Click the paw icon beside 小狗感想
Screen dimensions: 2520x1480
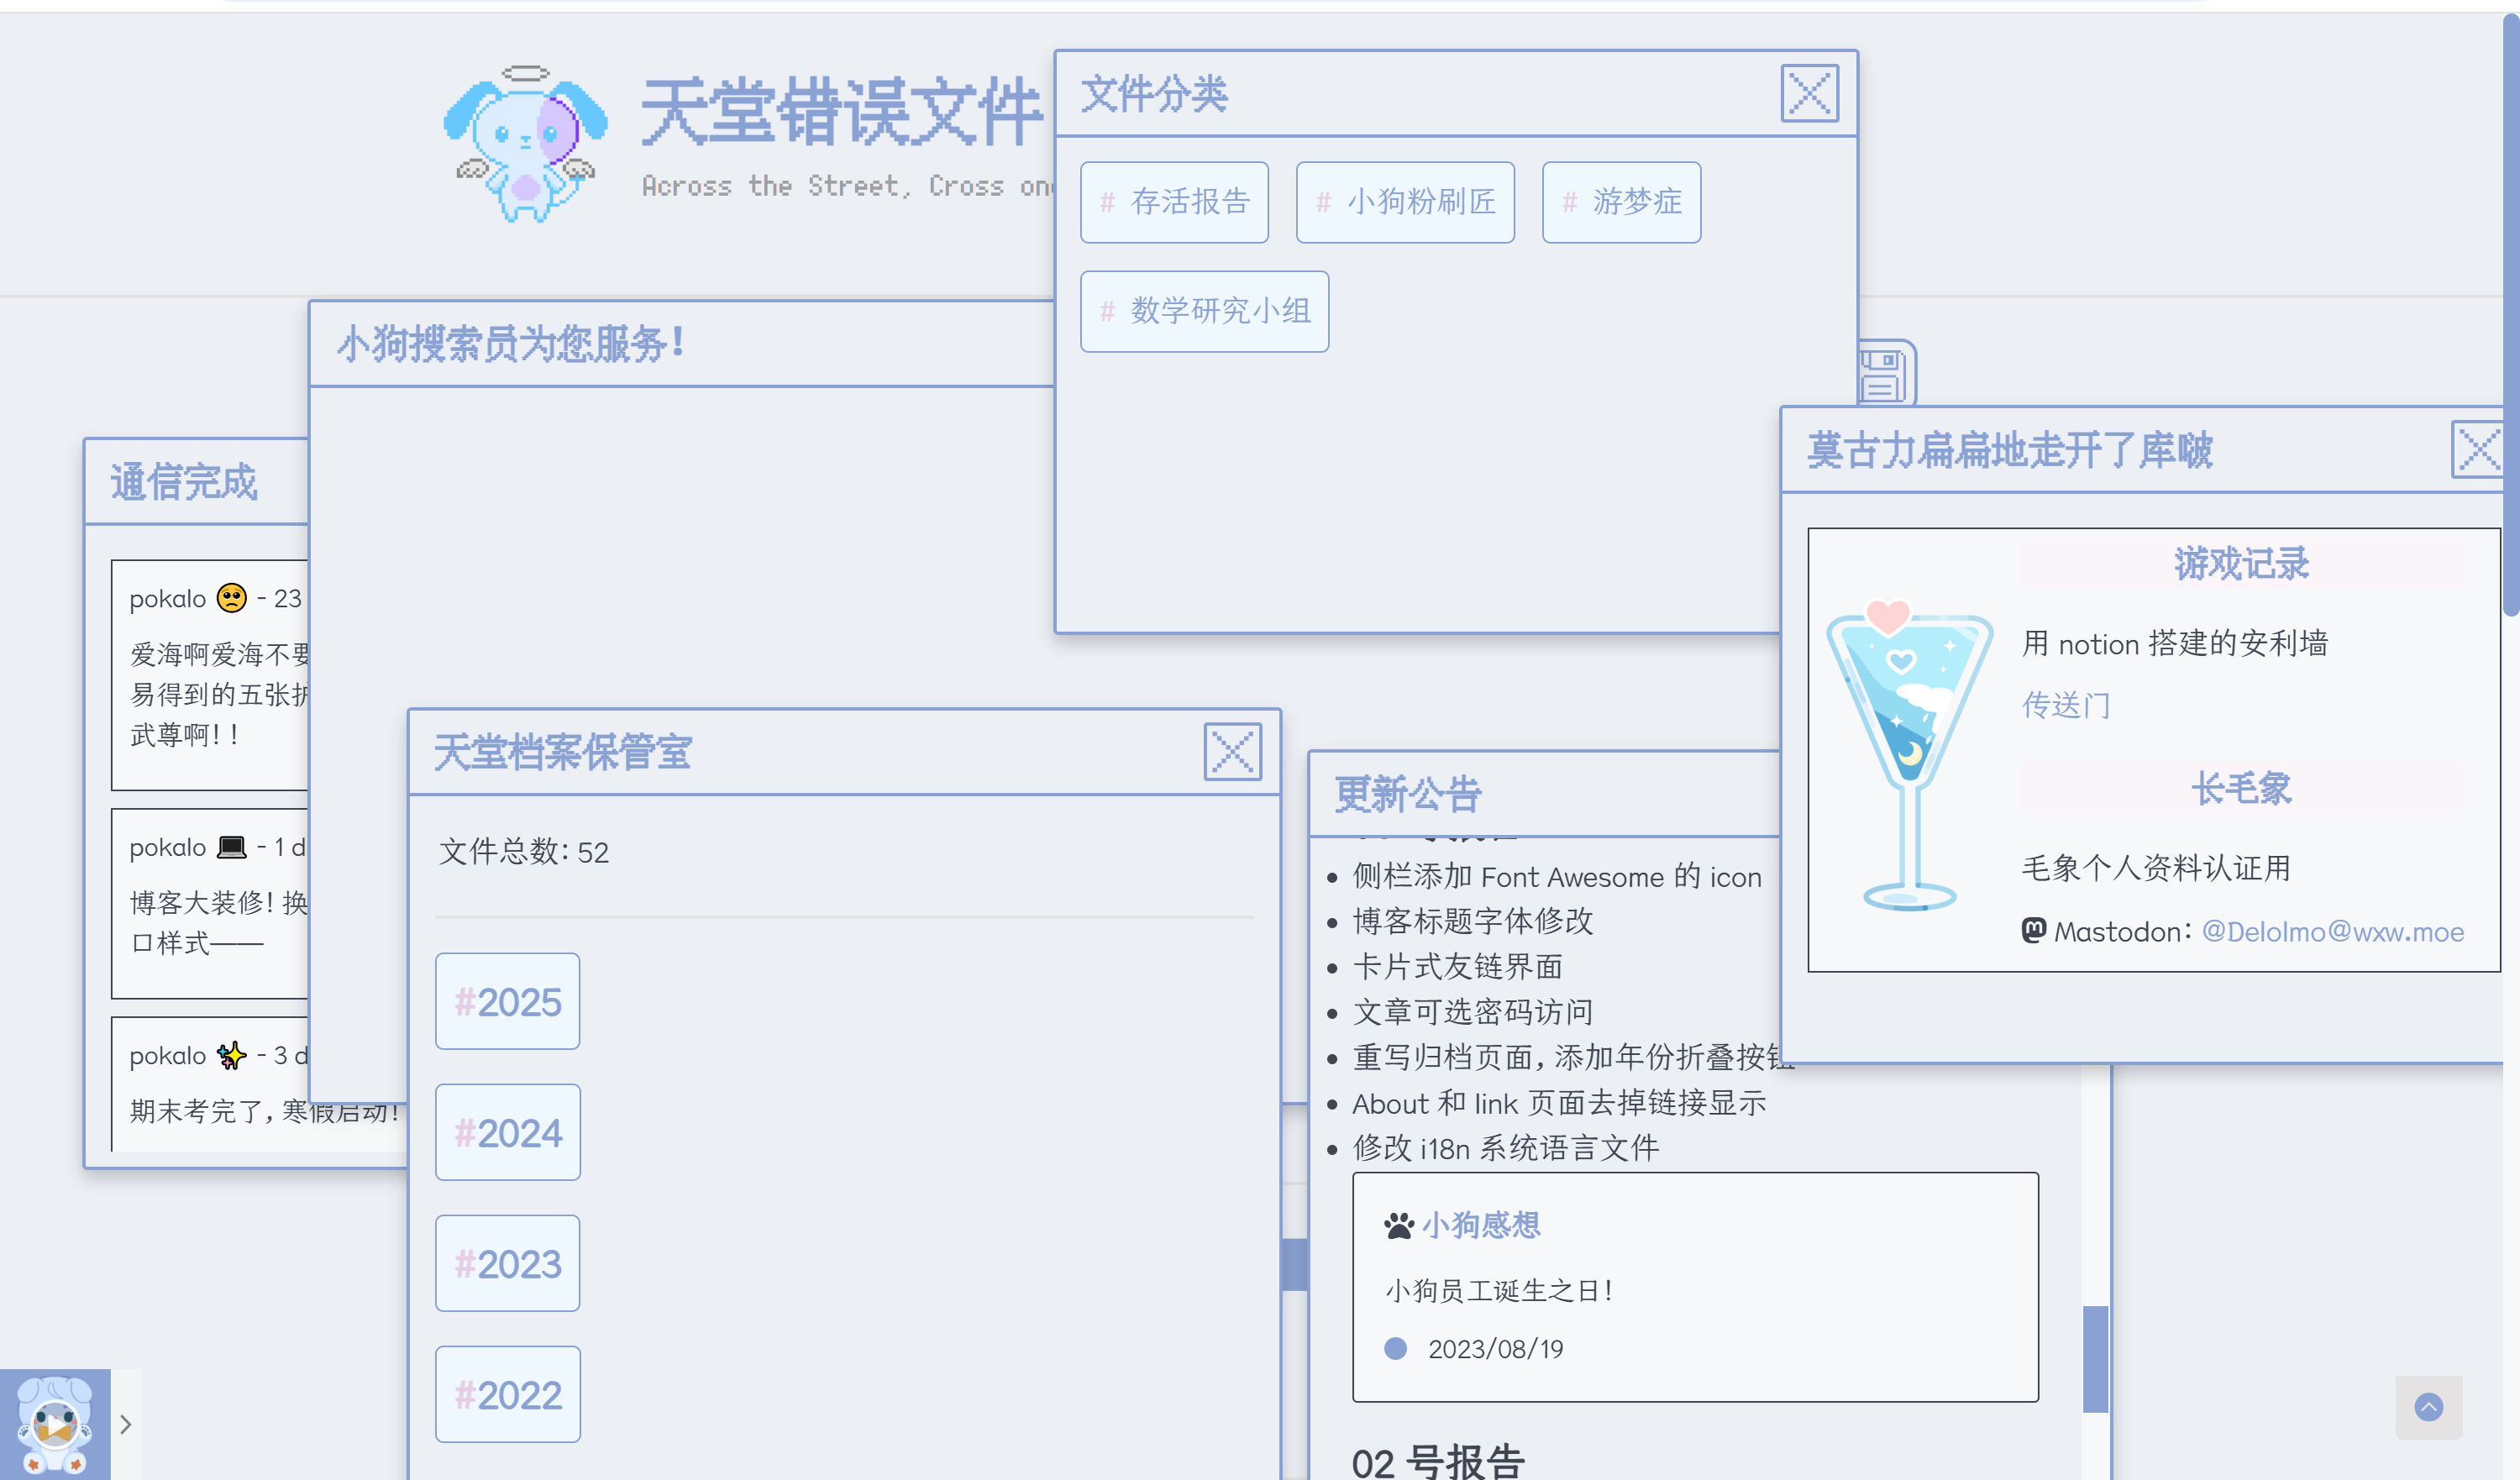coord(1399,1226)
